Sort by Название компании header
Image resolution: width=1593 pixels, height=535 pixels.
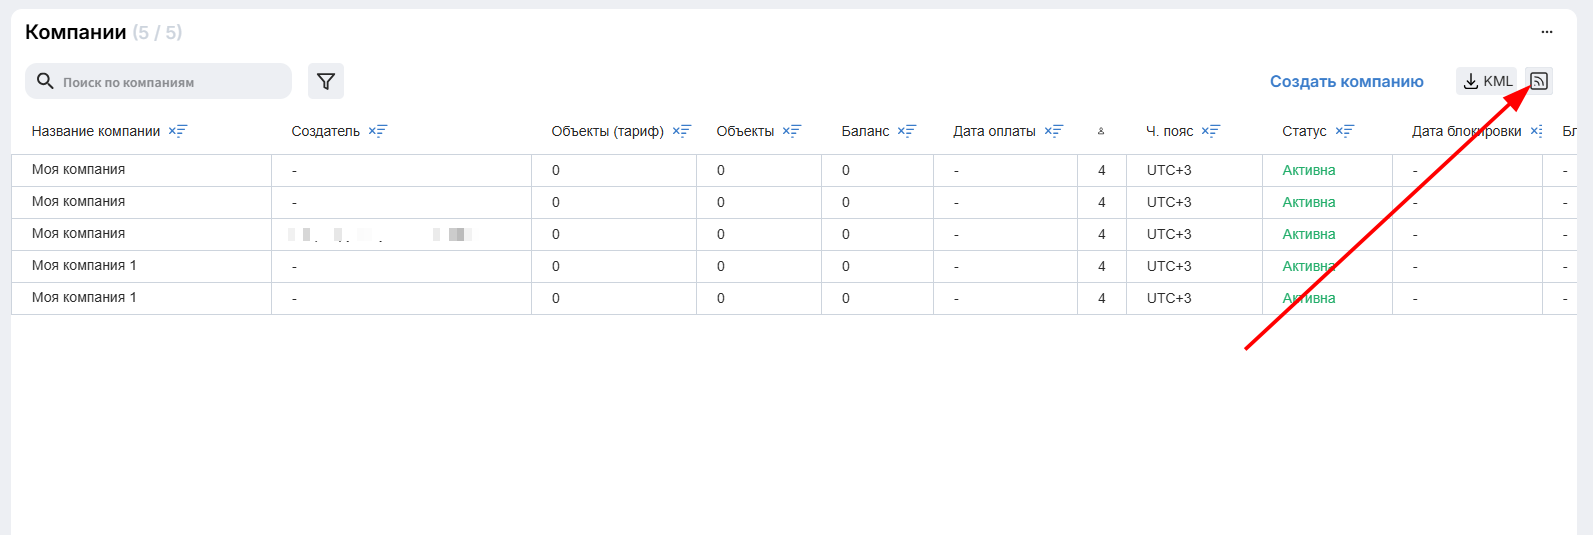[x=96, y=131]
